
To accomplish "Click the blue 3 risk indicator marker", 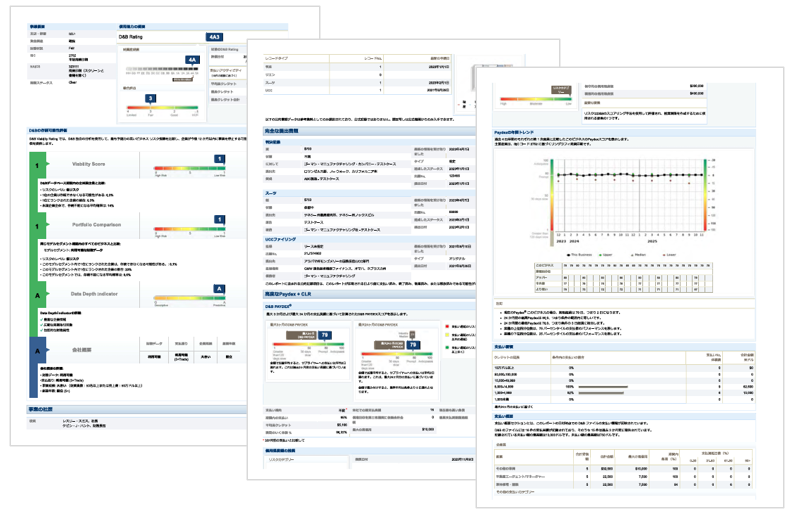I will pyautogui.click(x=150, y=98).
